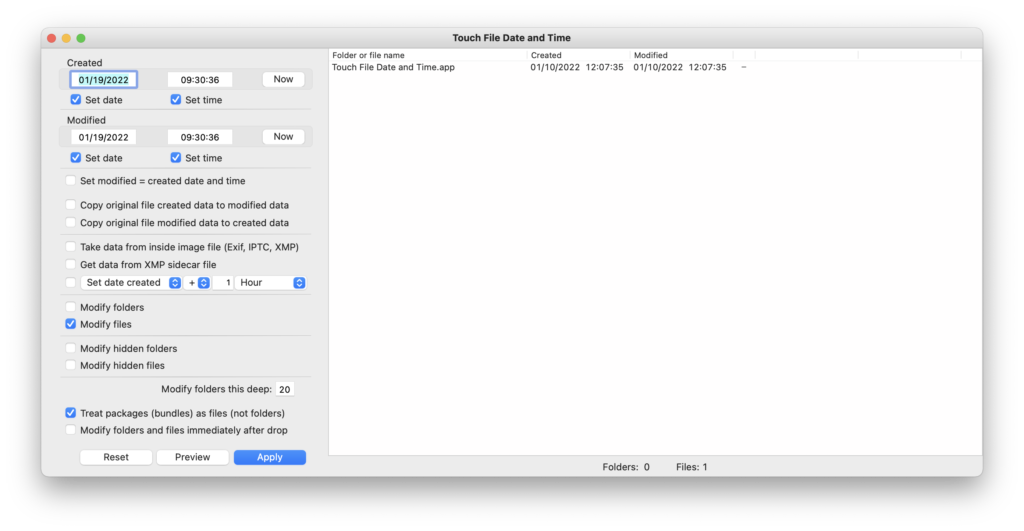The height and width of the screenshot is (531, 1024).
Task: Toggle Set time checkbox under Created
Action: (x=176, y=99)
